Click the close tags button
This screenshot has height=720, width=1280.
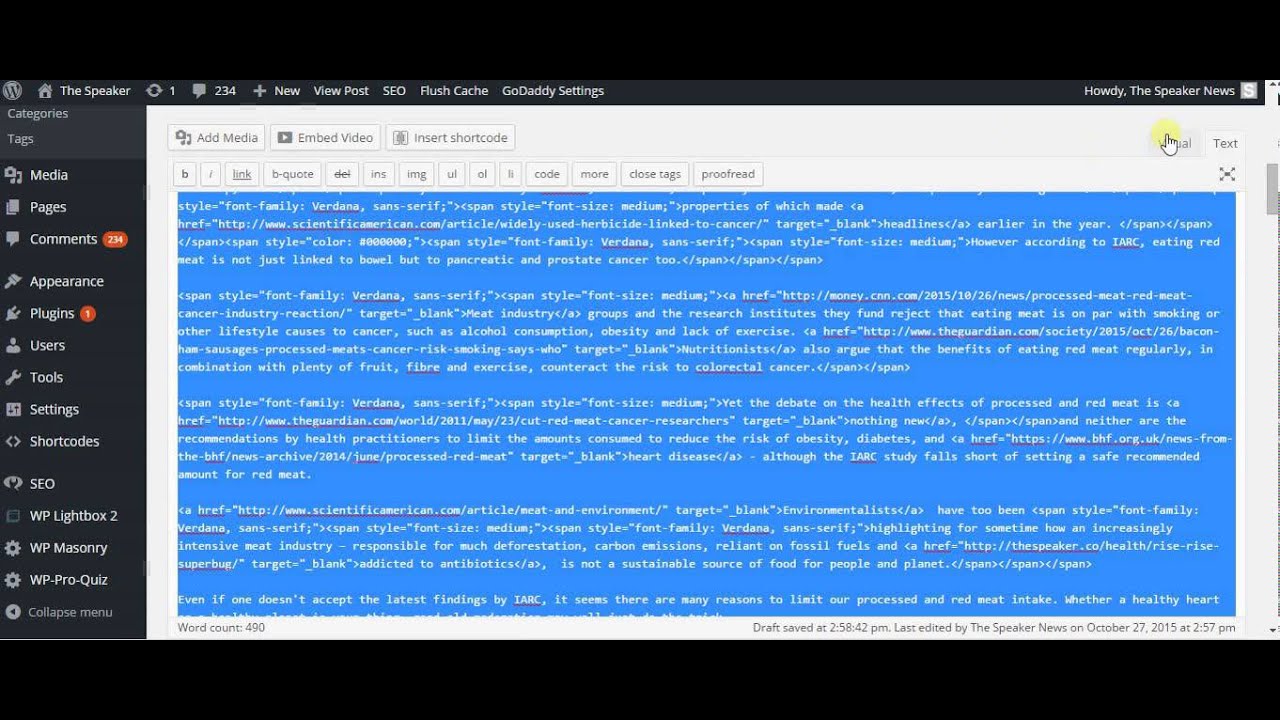pos(655,174)
